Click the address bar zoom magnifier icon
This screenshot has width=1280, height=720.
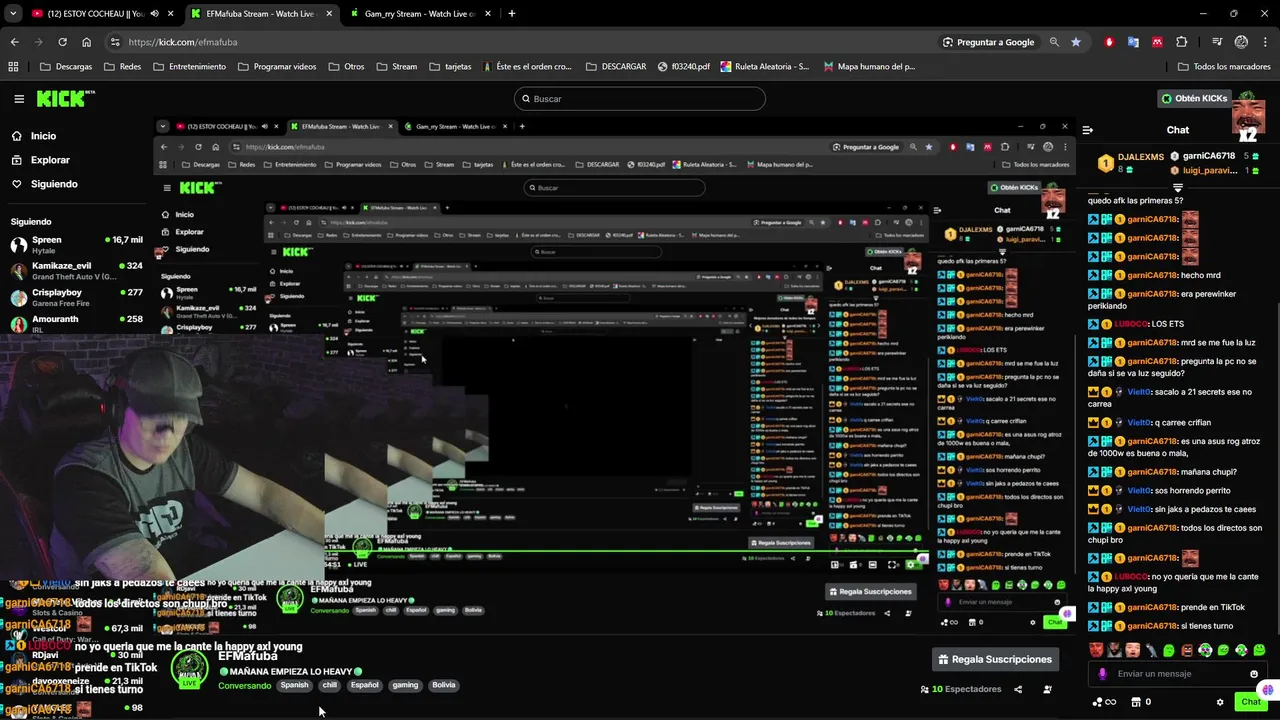[x=1054, y=42]
